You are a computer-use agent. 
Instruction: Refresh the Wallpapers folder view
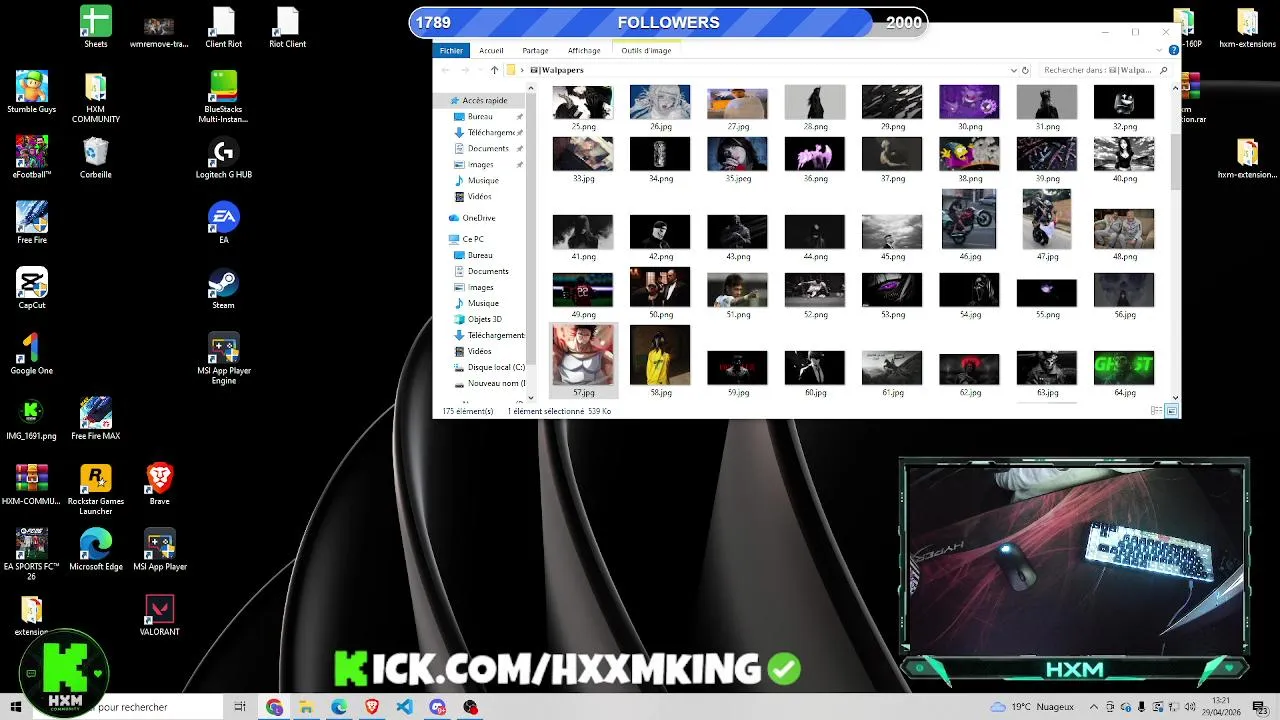[1025, 70]
